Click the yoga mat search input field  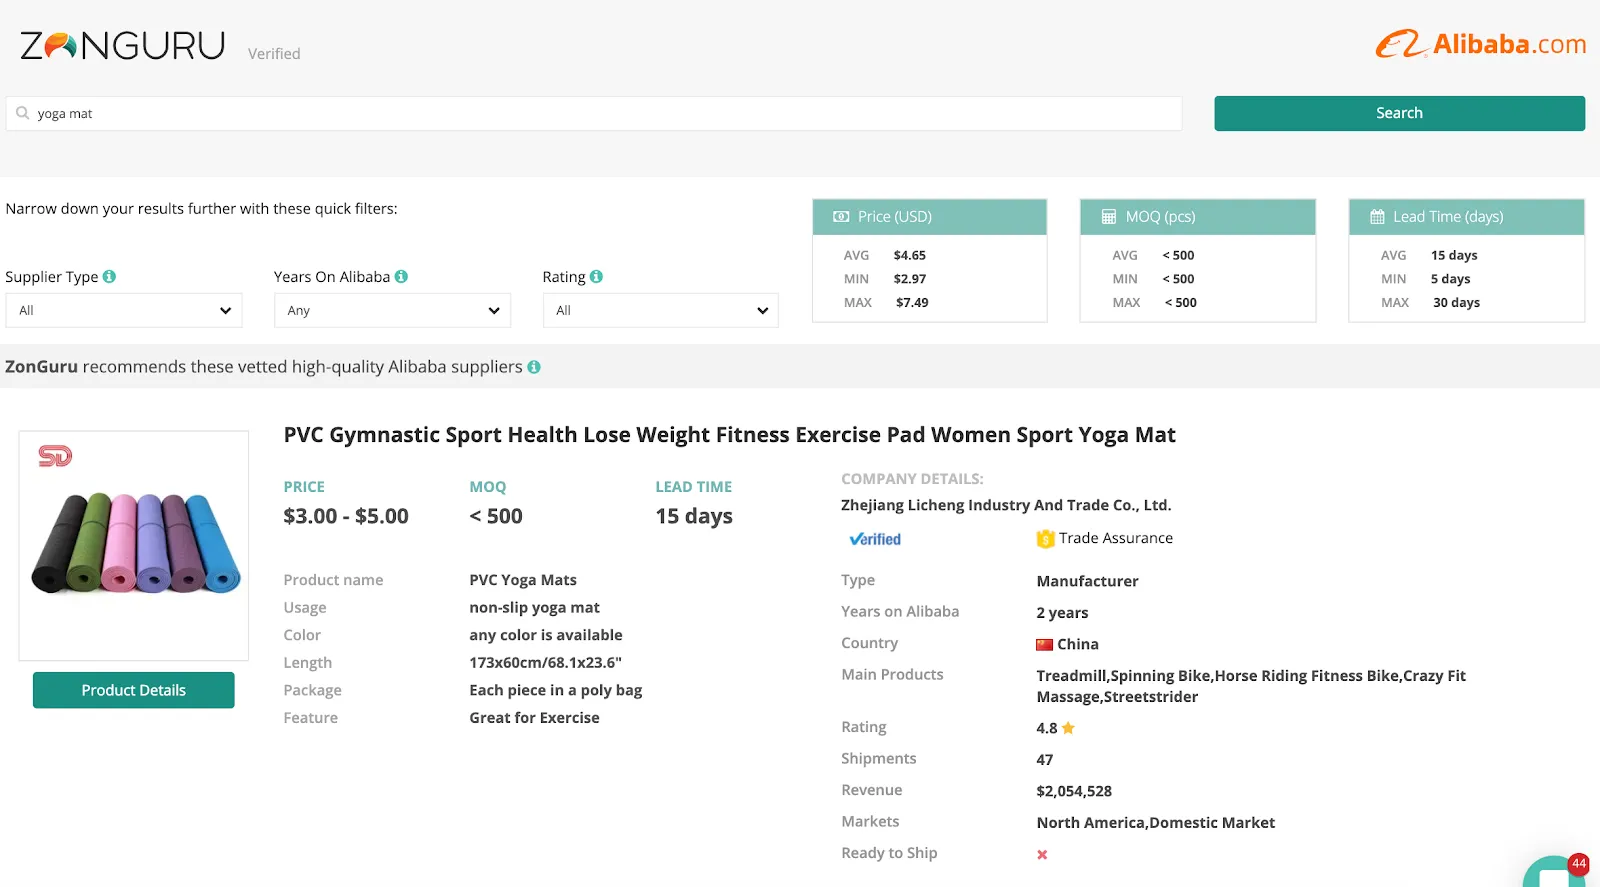tap(594, 113)
